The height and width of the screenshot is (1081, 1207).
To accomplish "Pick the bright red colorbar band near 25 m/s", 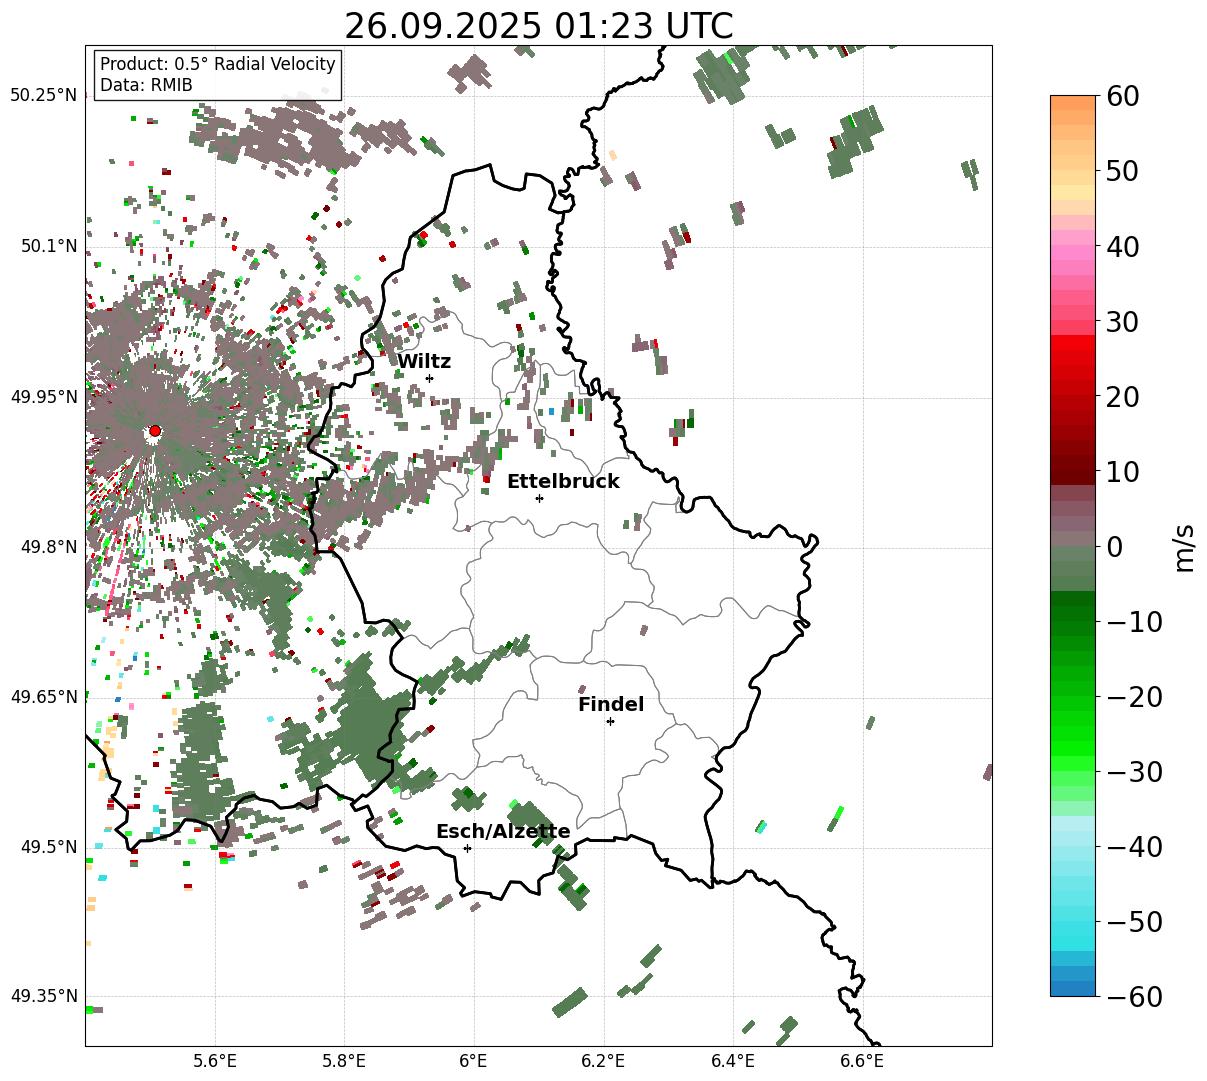I will point(1073,360).
